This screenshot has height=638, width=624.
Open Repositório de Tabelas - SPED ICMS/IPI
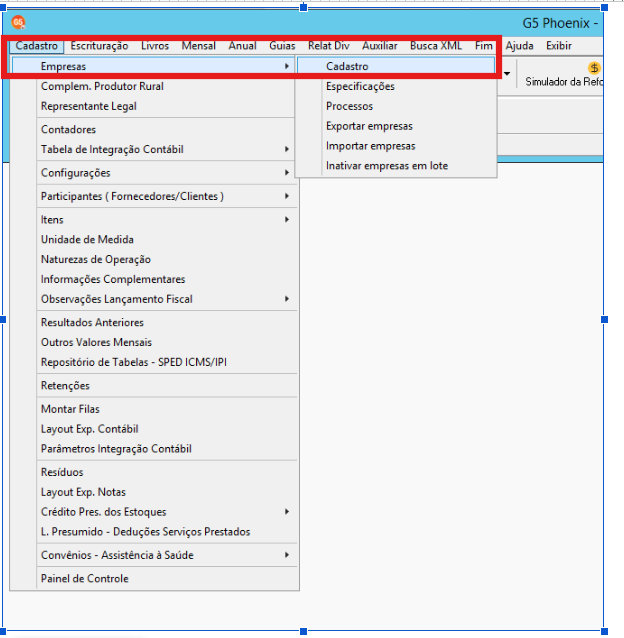click(153, 362)
